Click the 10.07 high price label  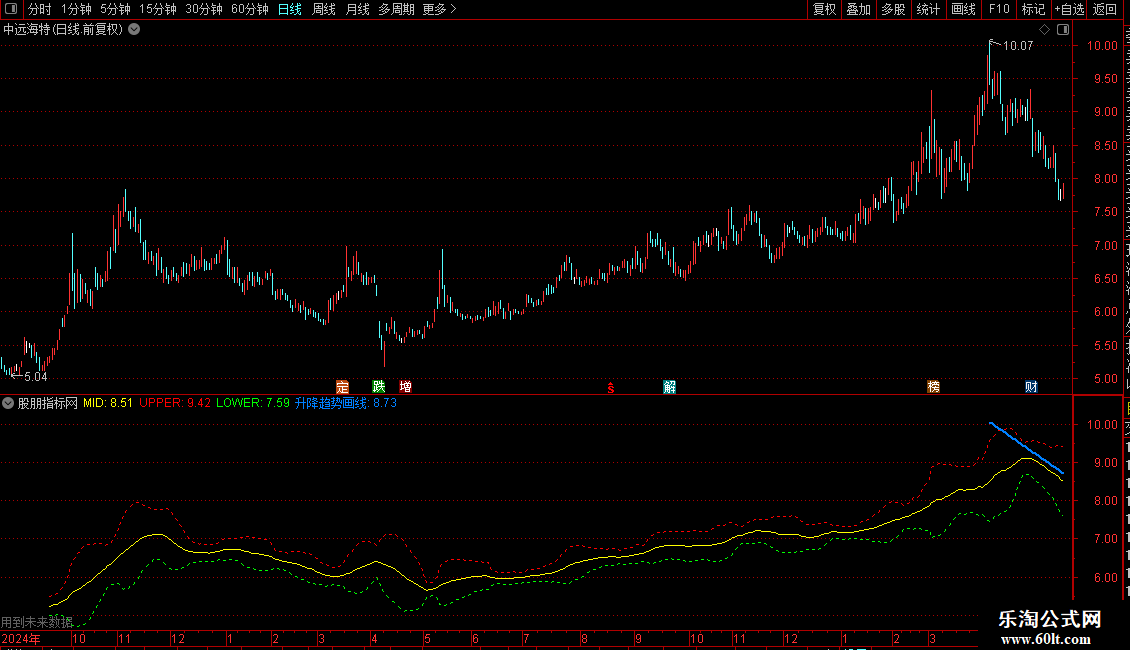tap(1018, 46)
